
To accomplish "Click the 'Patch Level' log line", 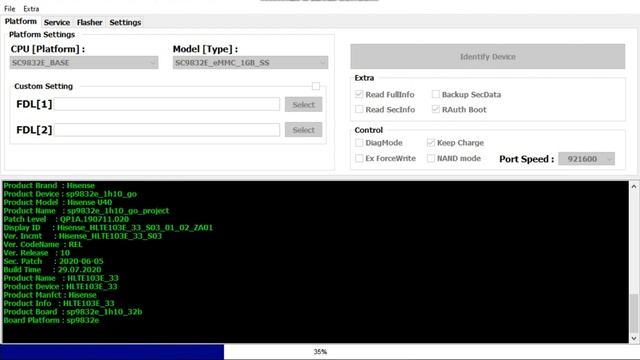I will tap(66, 219).
